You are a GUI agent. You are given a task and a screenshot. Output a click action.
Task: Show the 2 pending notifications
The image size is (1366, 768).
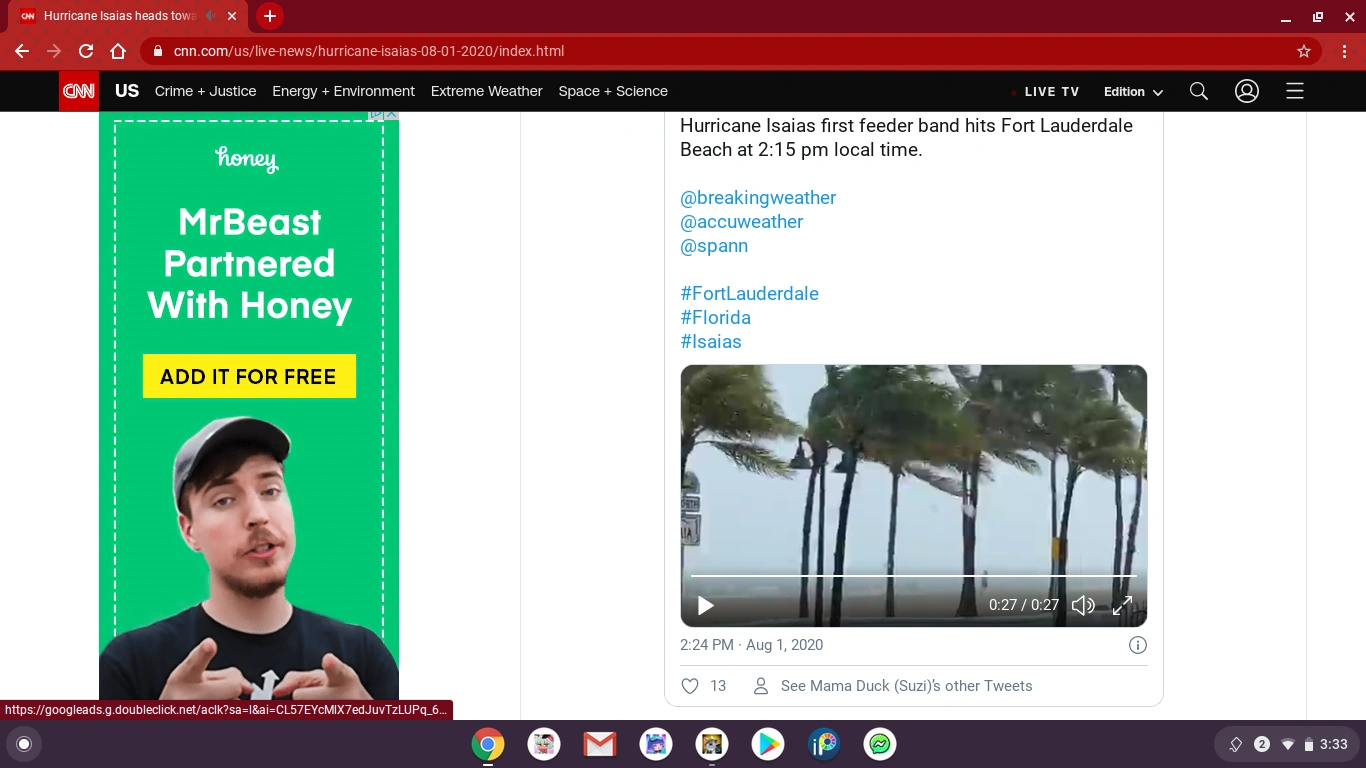(1262, 744)
